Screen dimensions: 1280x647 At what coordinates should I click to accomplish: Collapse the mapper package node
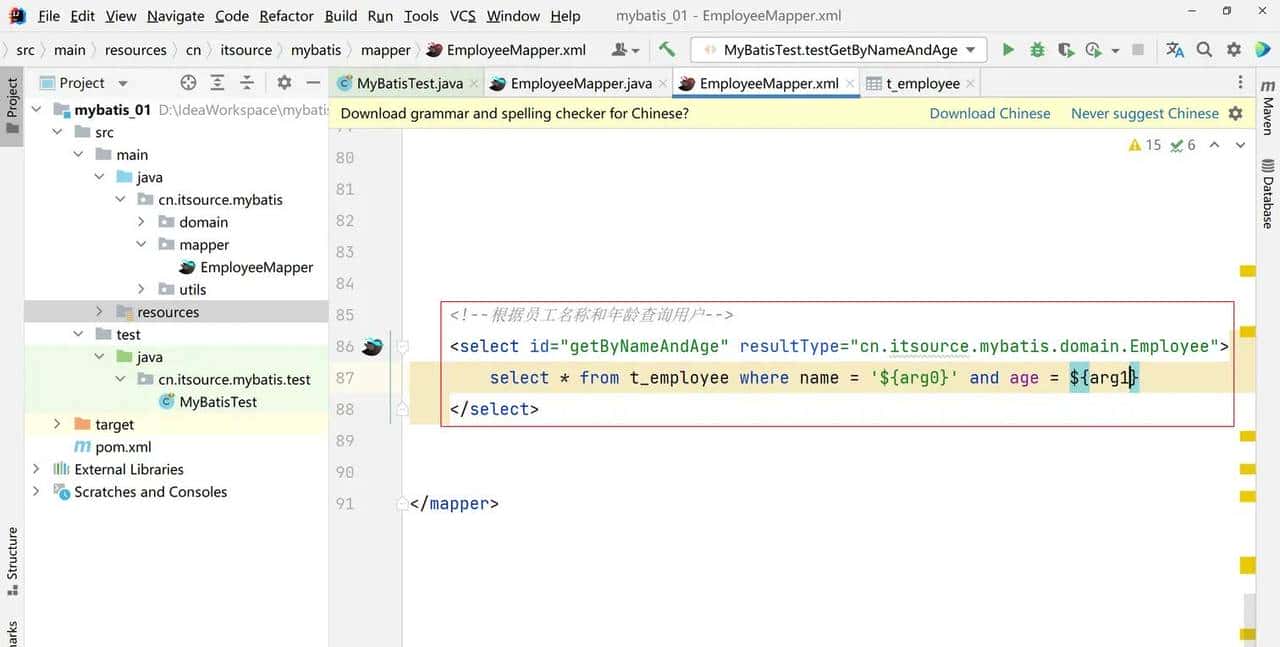point(142,245)
